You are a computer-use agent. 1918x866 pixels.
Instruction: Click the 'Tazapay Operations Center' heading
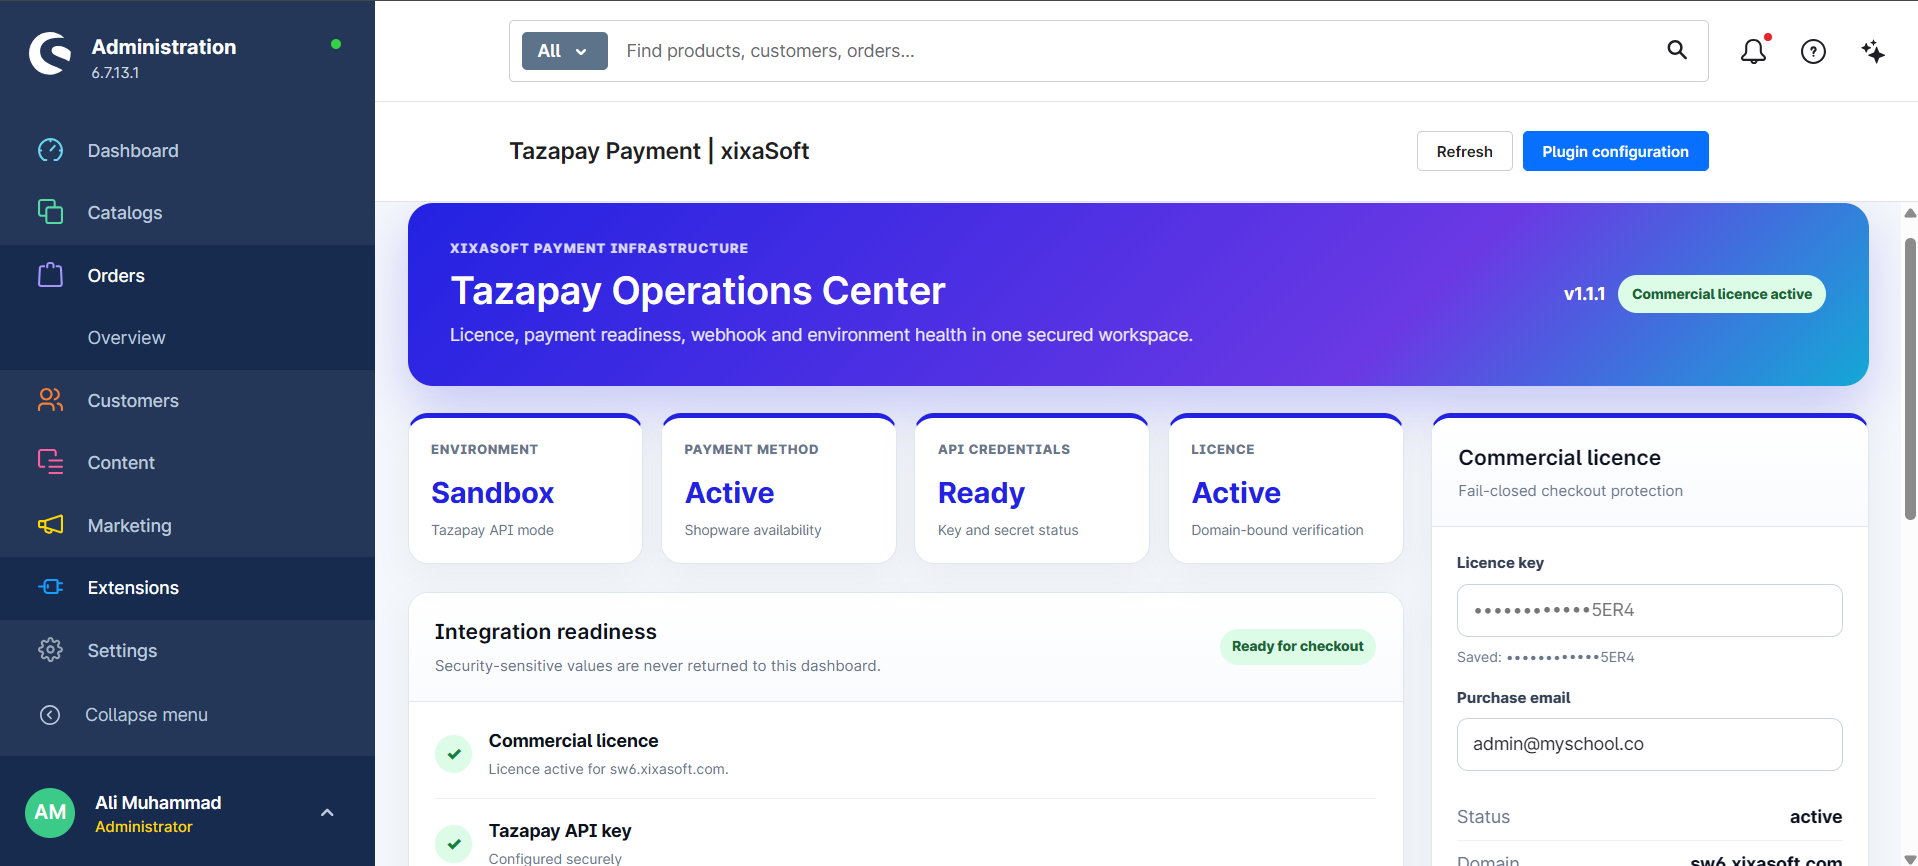tap(697, 291)
